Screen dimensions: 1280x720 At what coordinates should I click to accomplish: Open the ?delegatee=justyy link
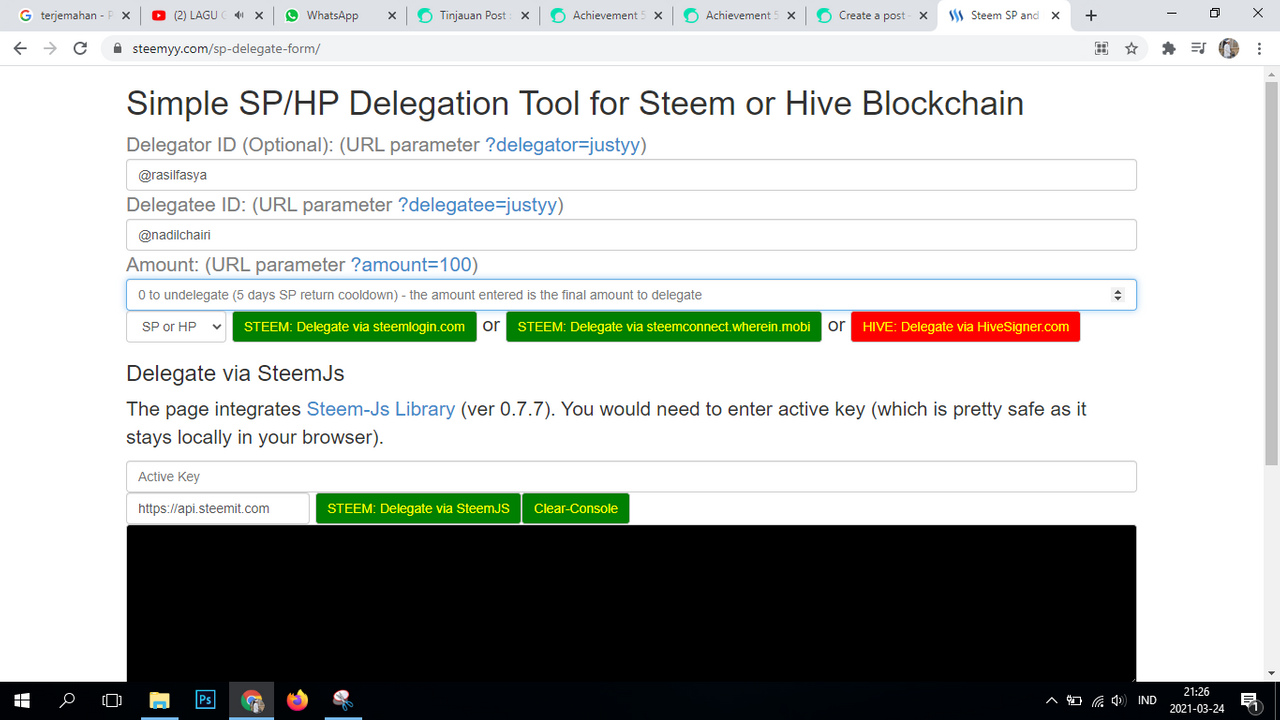pyautogui.click(x=478, y=205)
